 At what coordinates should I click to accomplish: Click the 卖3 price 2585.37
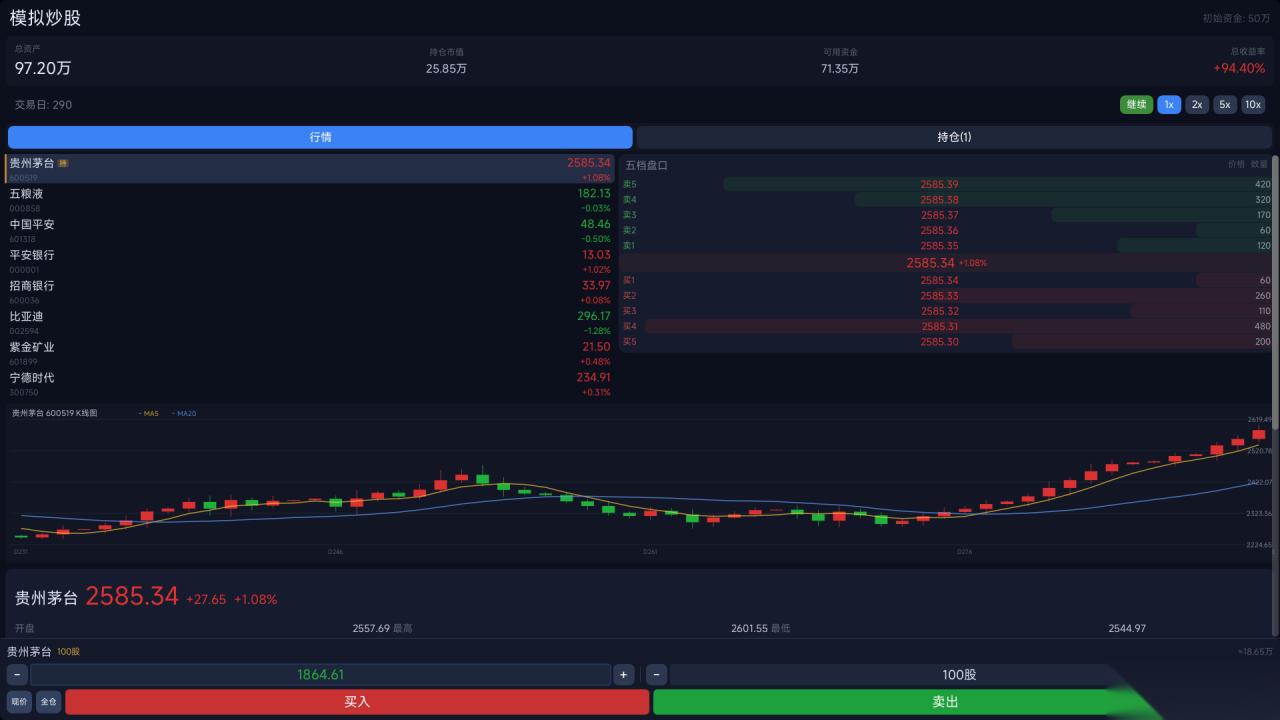click(x=939, y=215)
